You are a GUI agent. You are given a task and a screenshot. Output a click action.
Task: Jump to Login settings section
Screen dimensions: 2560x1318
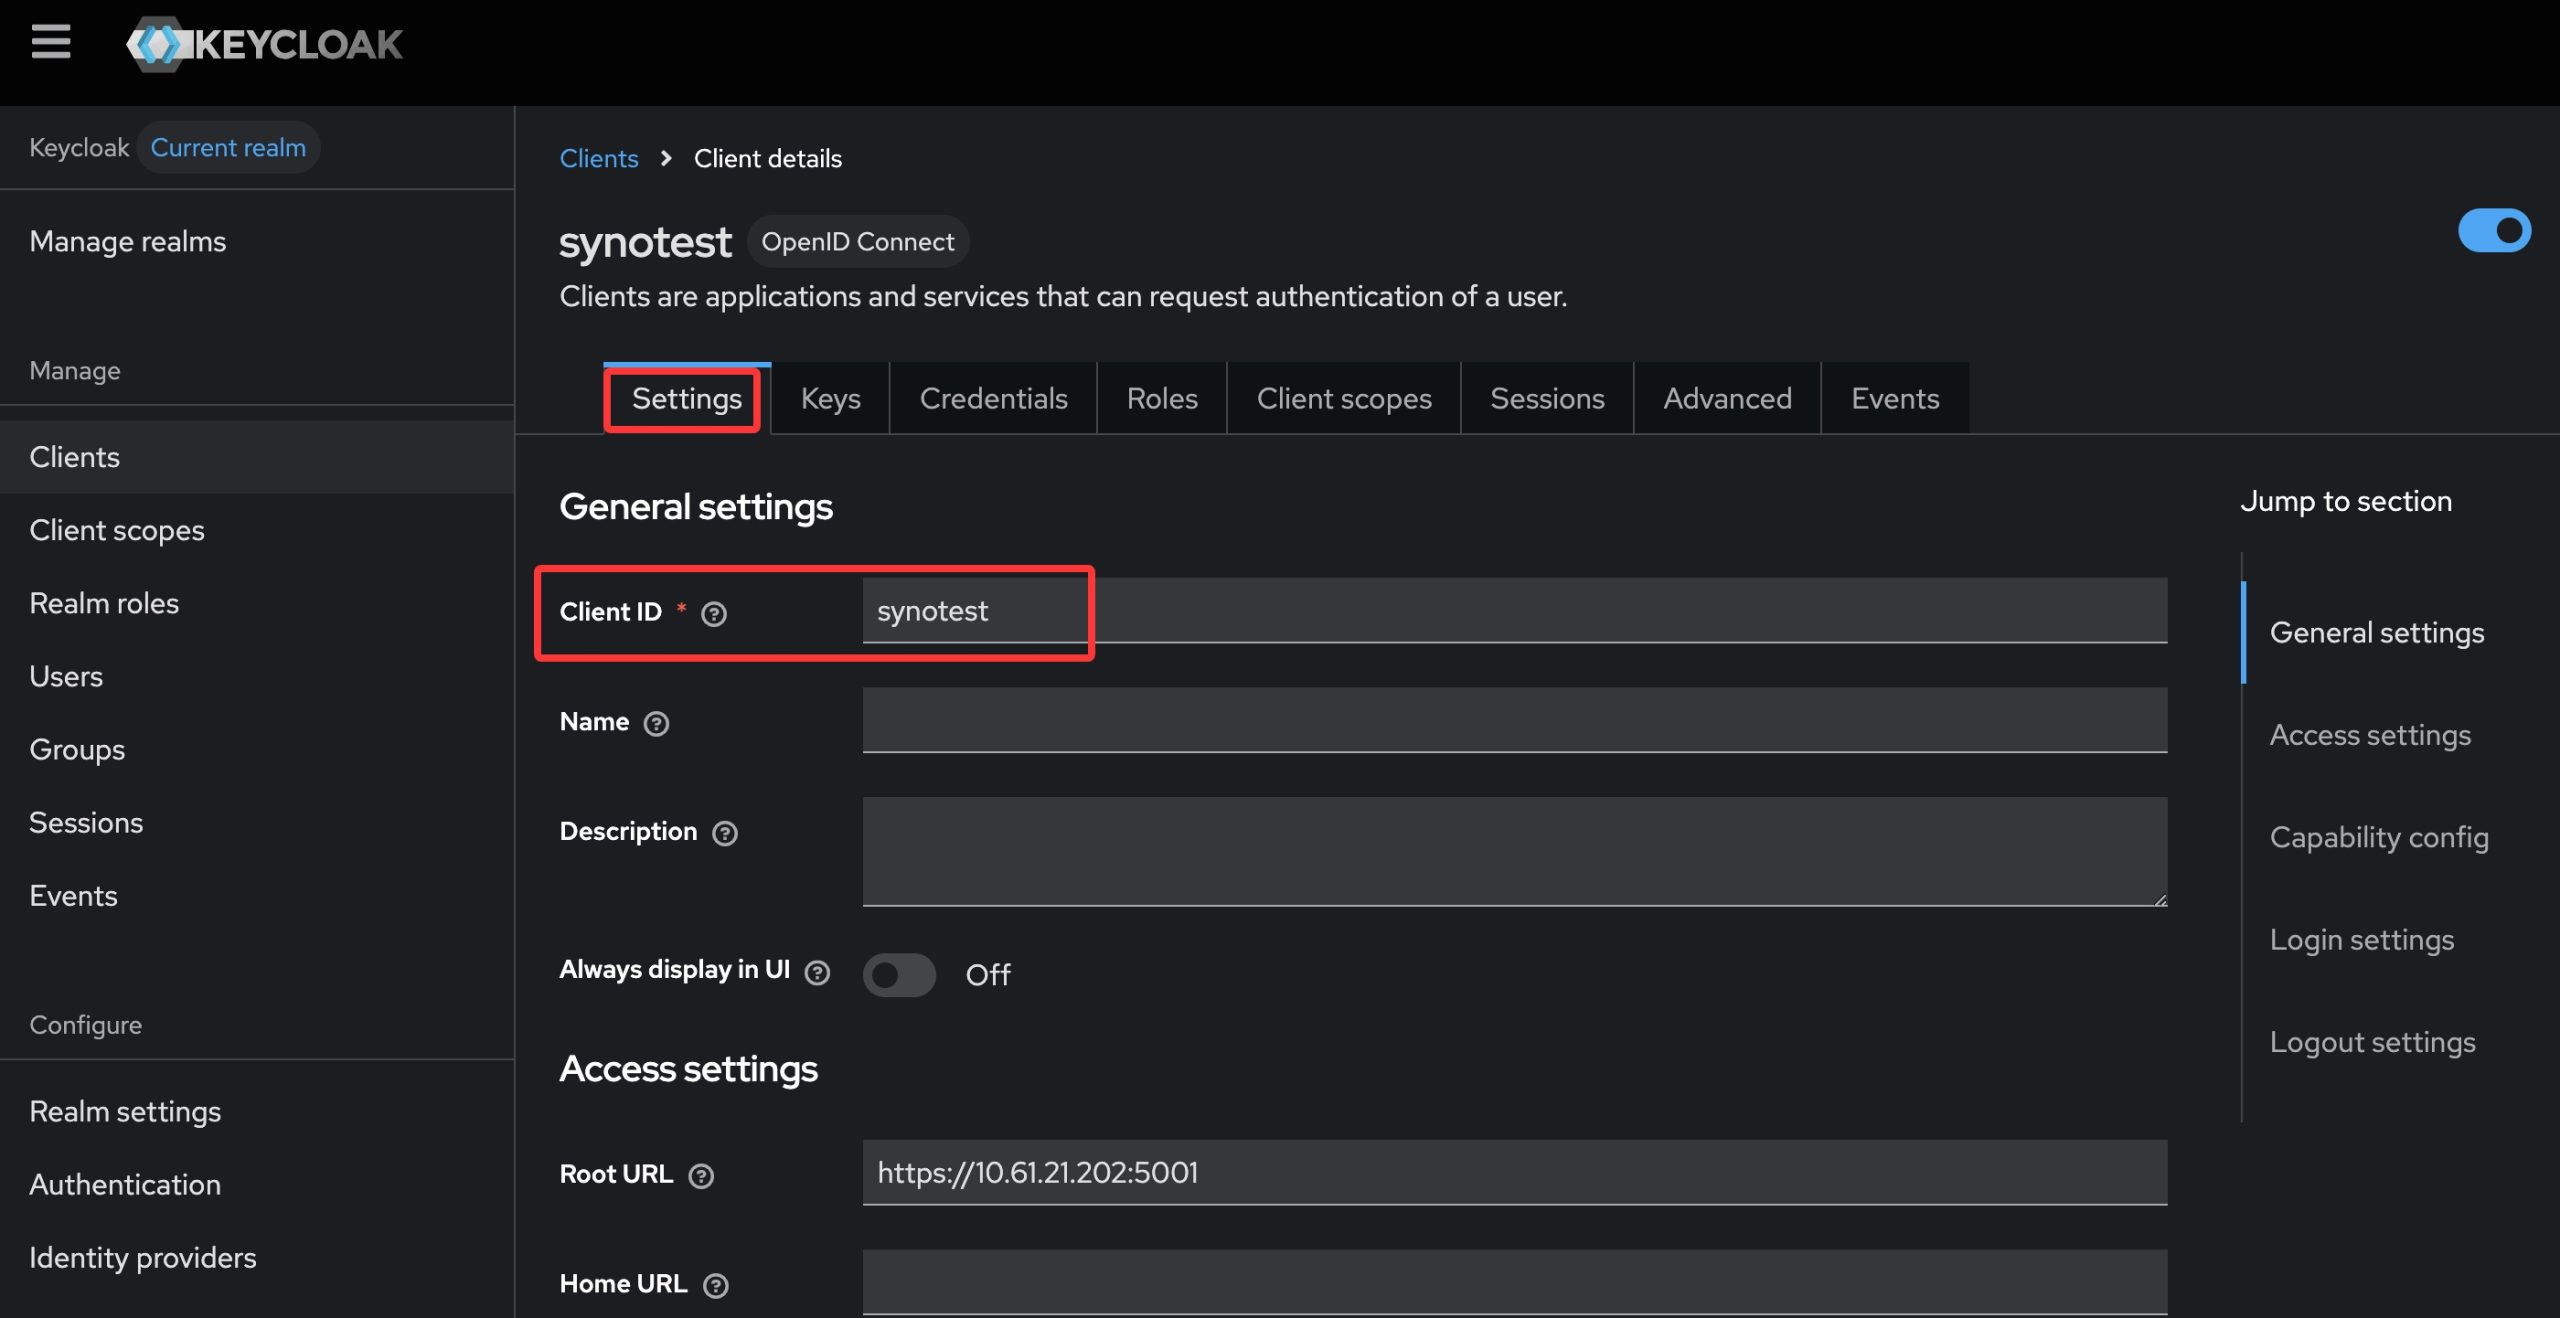pyautogui.click(x=2362, y=940)
